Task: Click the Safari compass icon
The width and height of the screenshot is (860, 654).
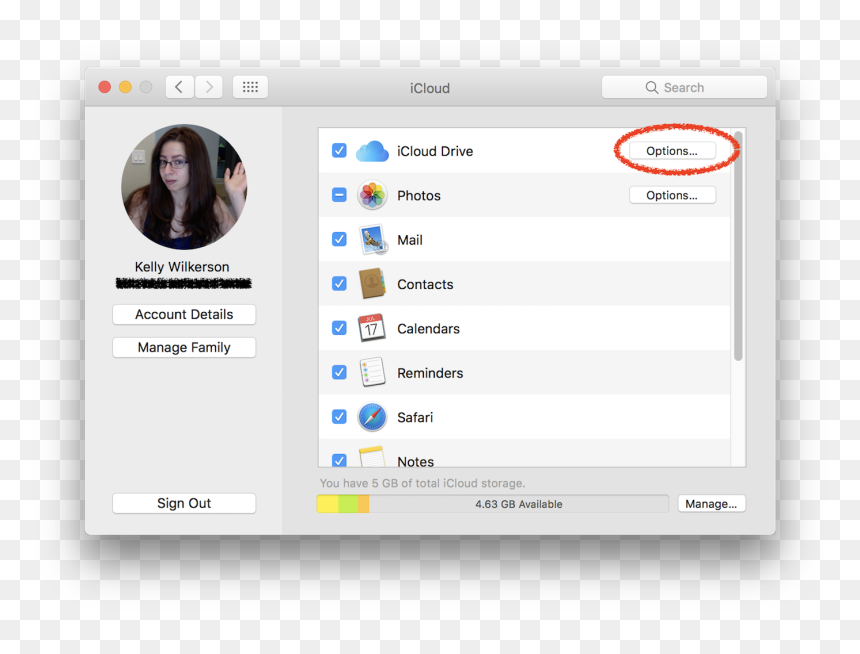Action: [x=372, y=417]
